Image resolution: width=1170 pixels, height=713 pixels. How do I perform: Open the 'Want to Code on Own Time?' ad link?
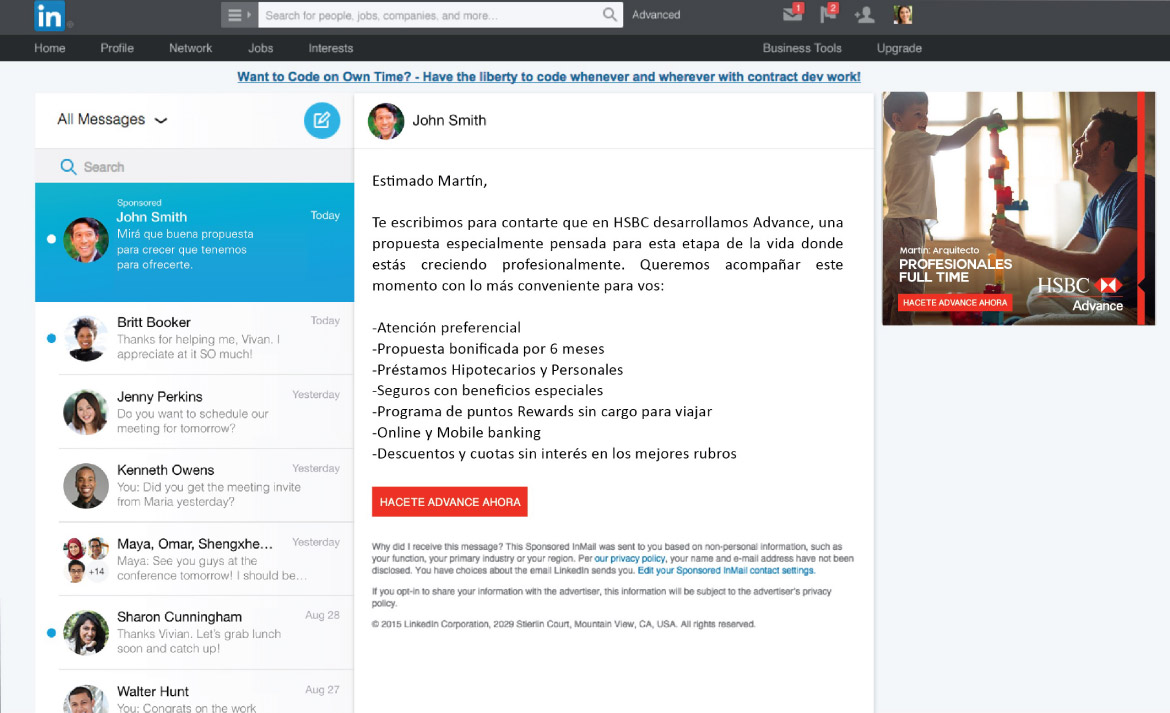[548, 77]
